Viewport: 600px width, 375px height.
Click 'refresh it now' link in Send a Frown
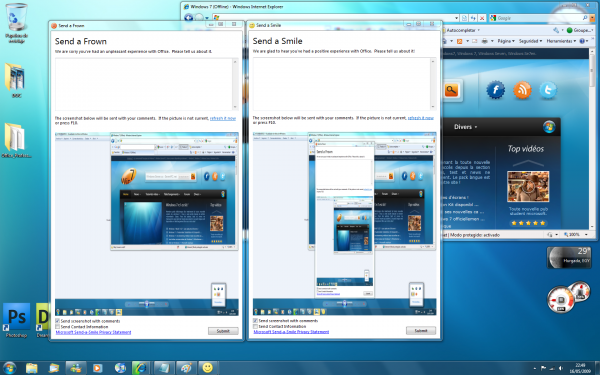pyautogui.click(x=223, y=118)
